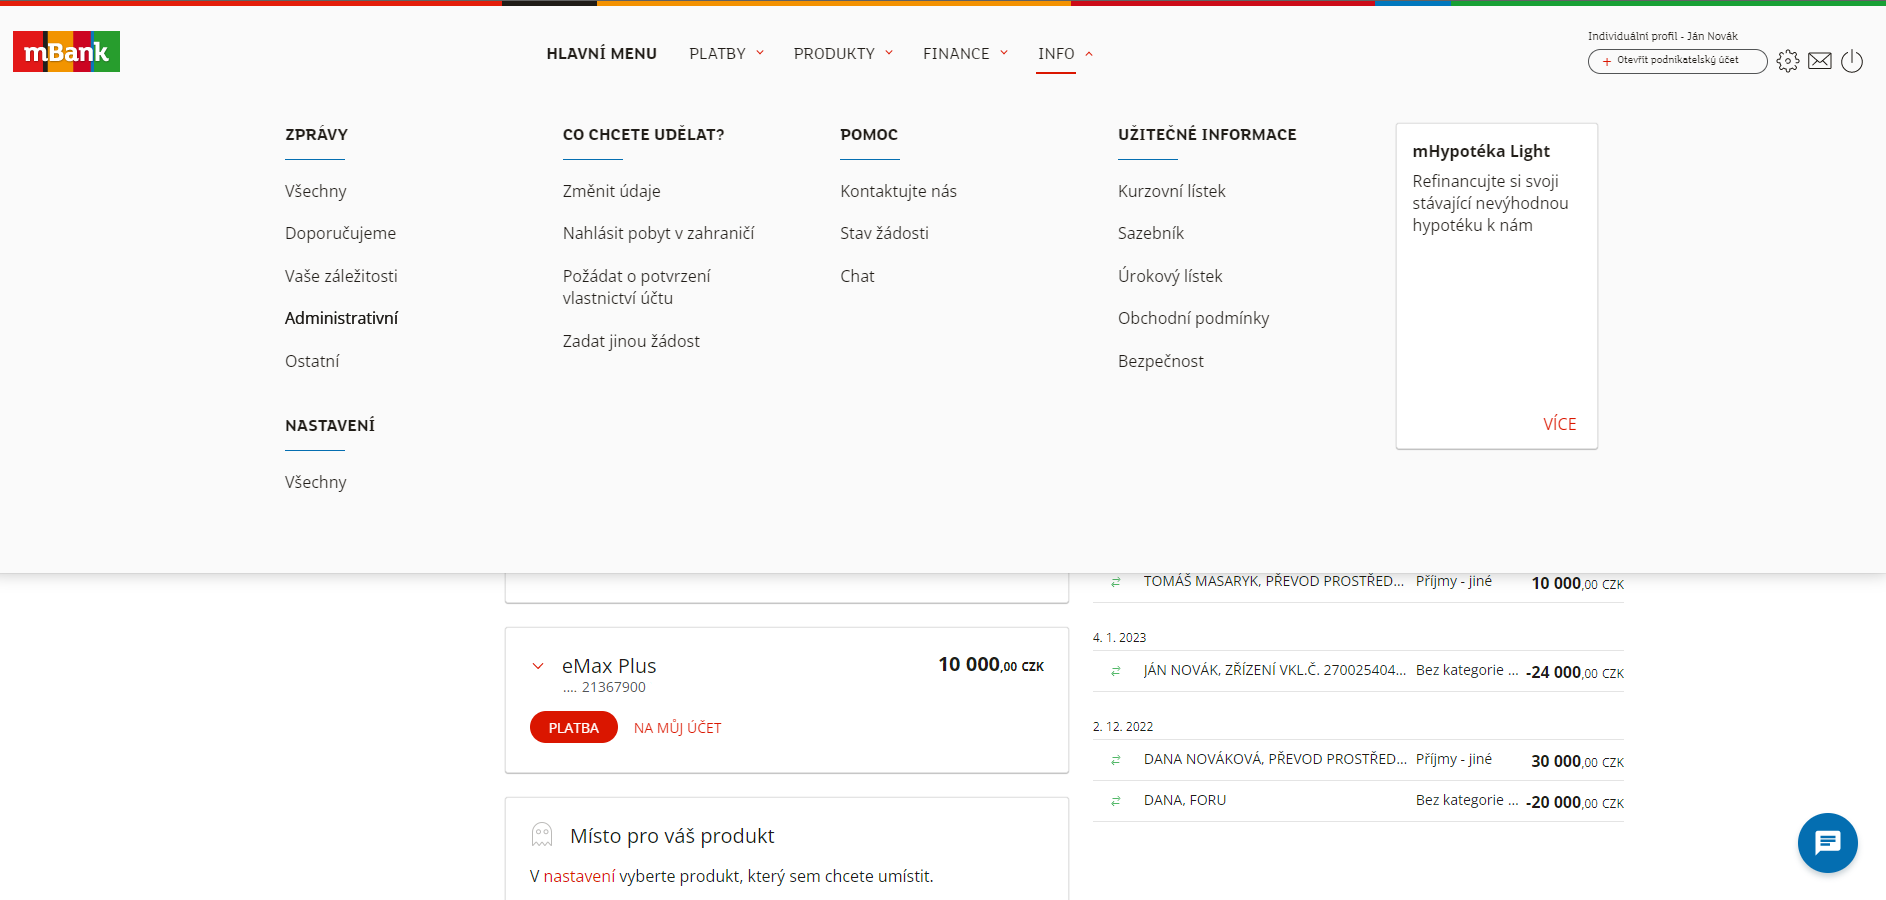1886x900 pixels.
Task: Click transfer icon beside DANA, FORU transaction
Action: (x=1116, y=801)
